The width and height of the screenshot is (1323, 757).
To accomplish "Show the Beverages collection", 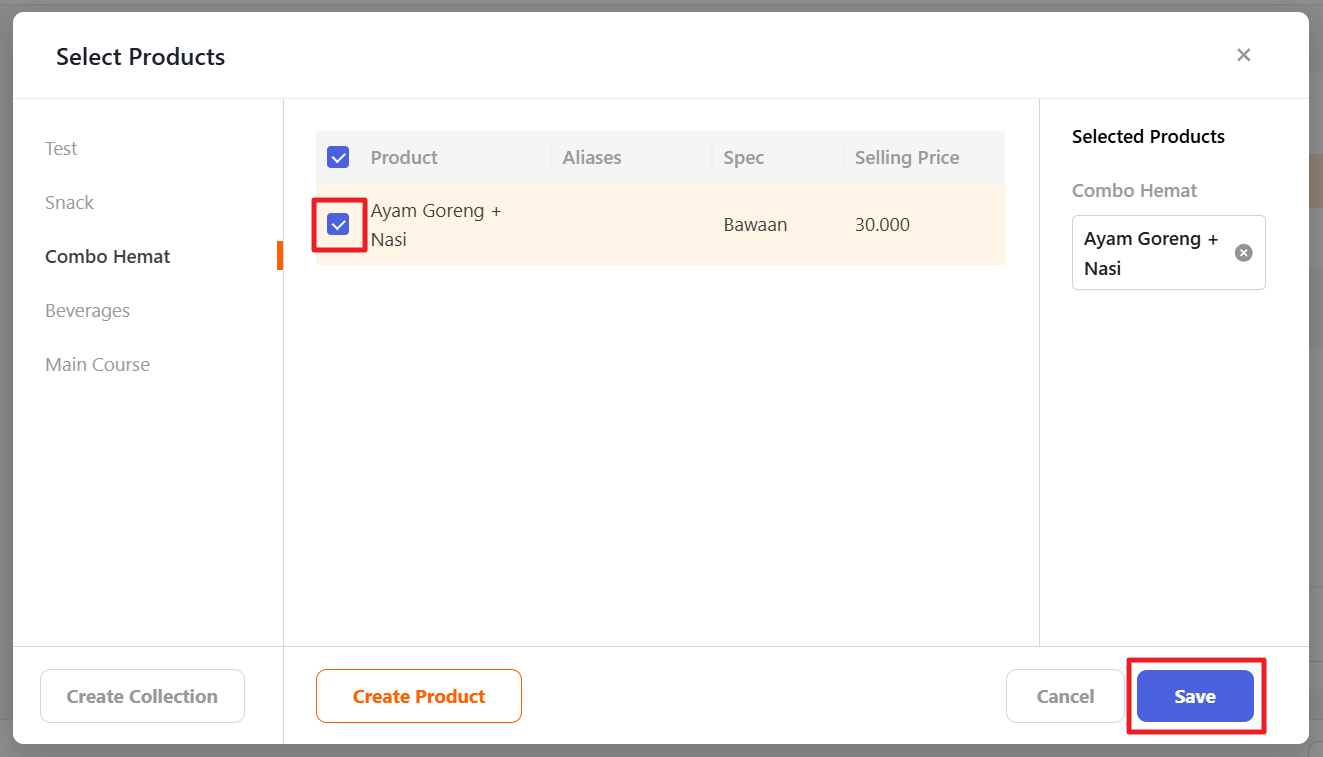I will click(x=87, y=310).
